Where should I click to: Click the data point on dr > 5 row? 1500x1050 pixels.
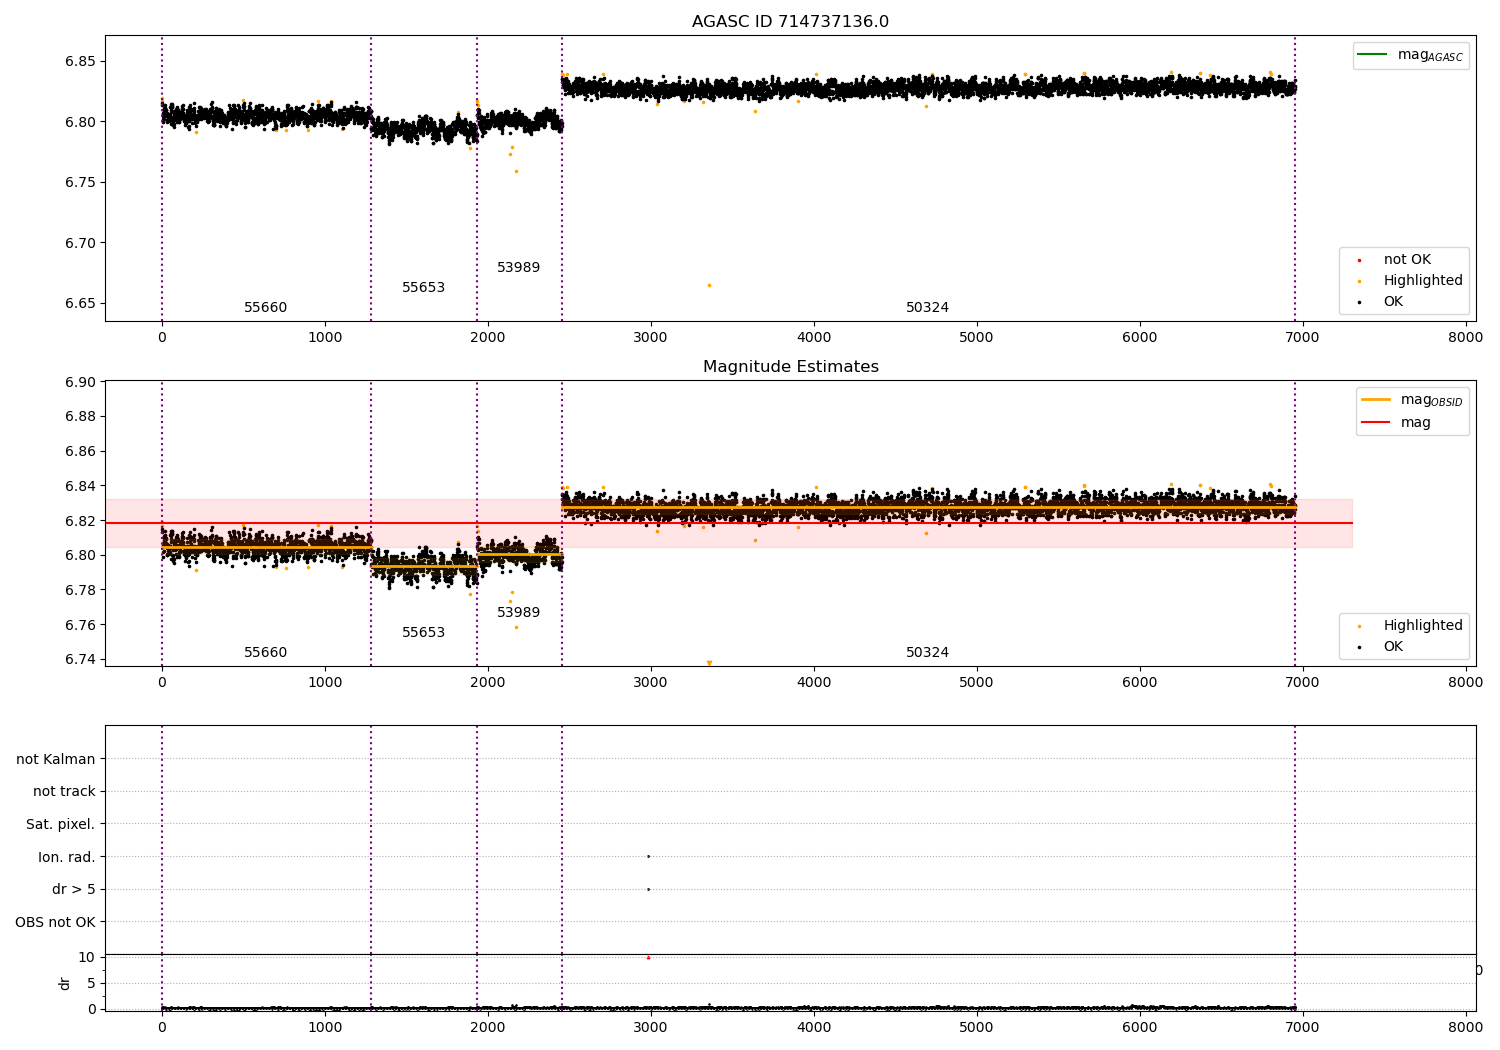(x=648, y=889)
